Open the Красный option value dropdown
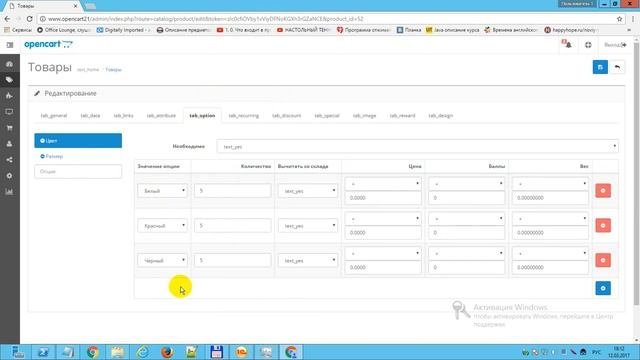640x360 pixels. (162, 225)
